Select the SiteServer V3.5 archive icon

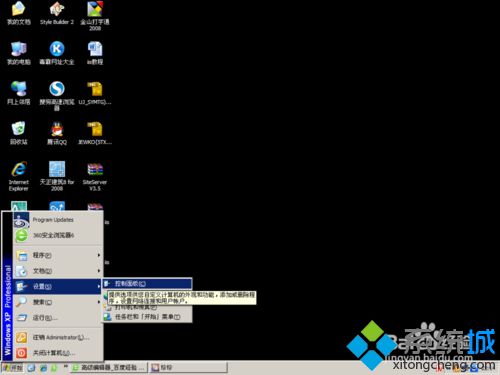pyautogui.click(x=95, y=176)
